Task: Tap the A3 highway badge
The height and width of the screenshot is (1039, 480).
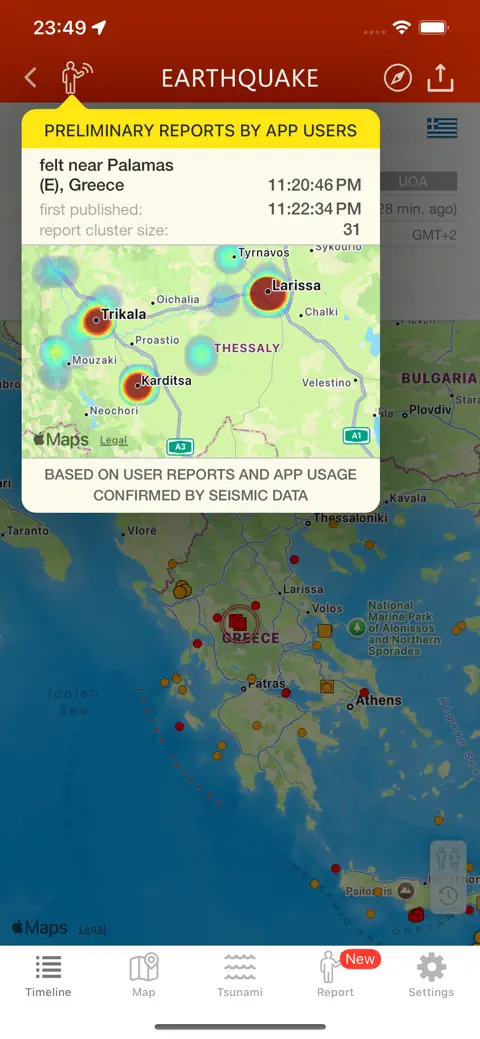Action: (180, 447)
